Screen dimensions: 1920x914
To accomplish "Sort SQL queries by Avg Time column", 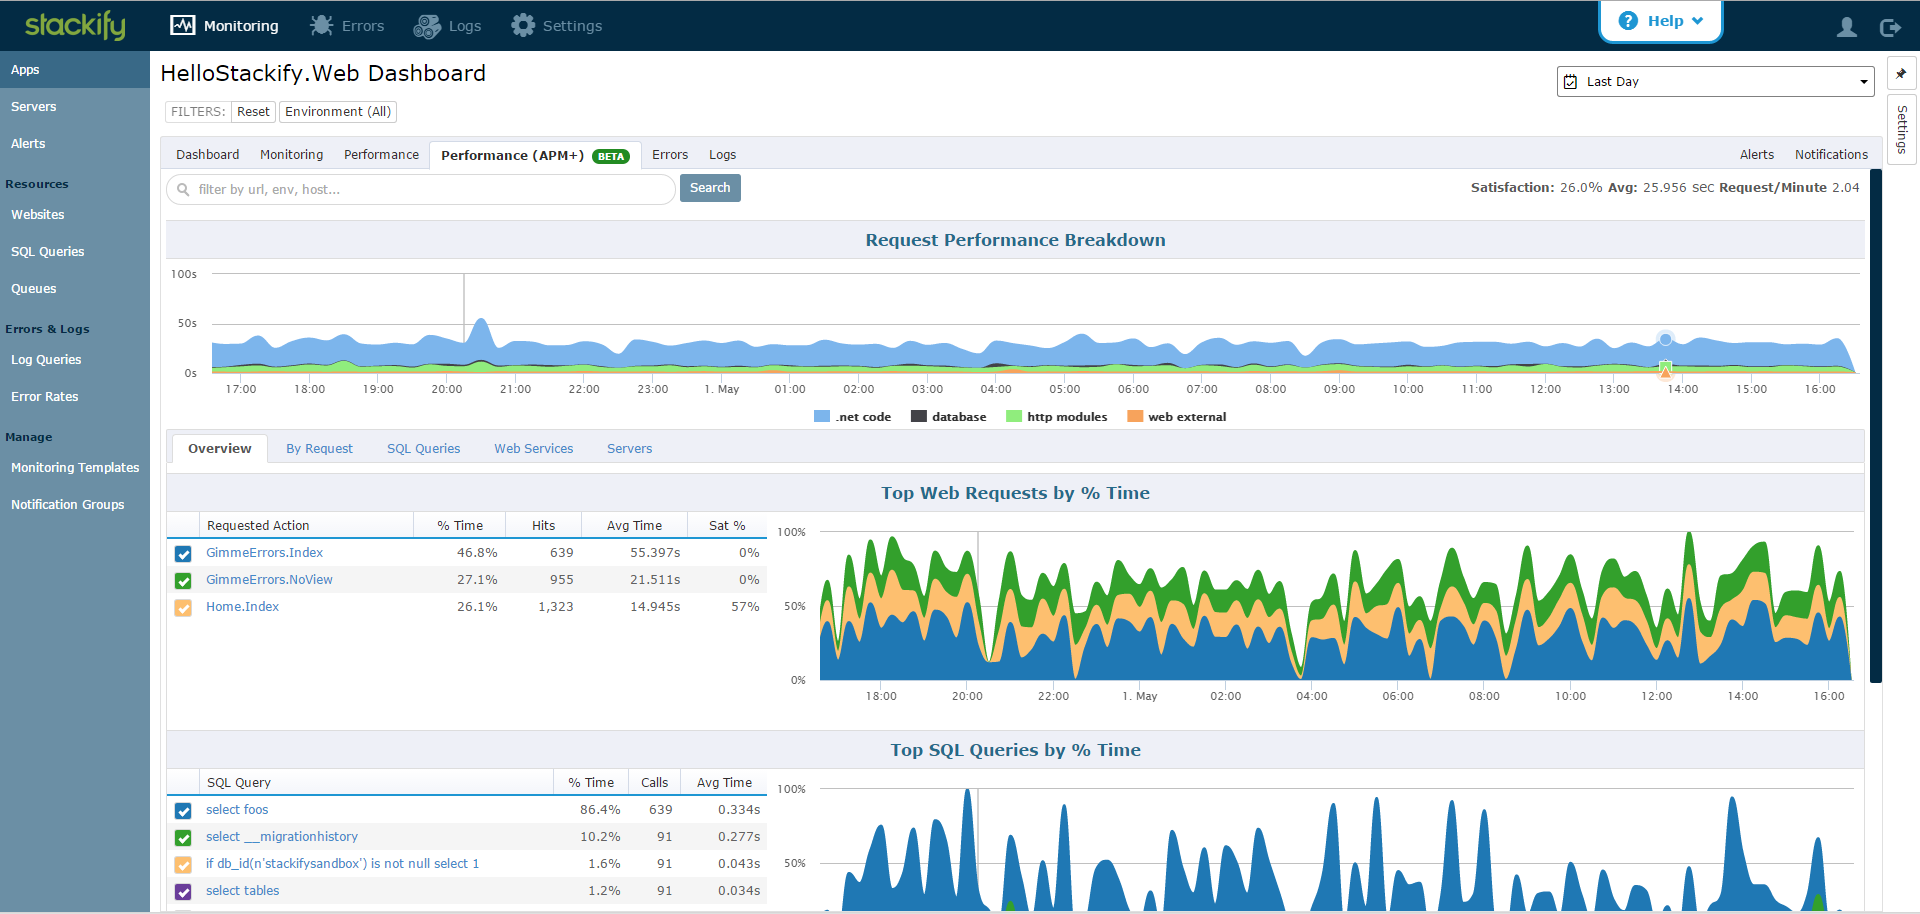I will [x=724, y=783].
